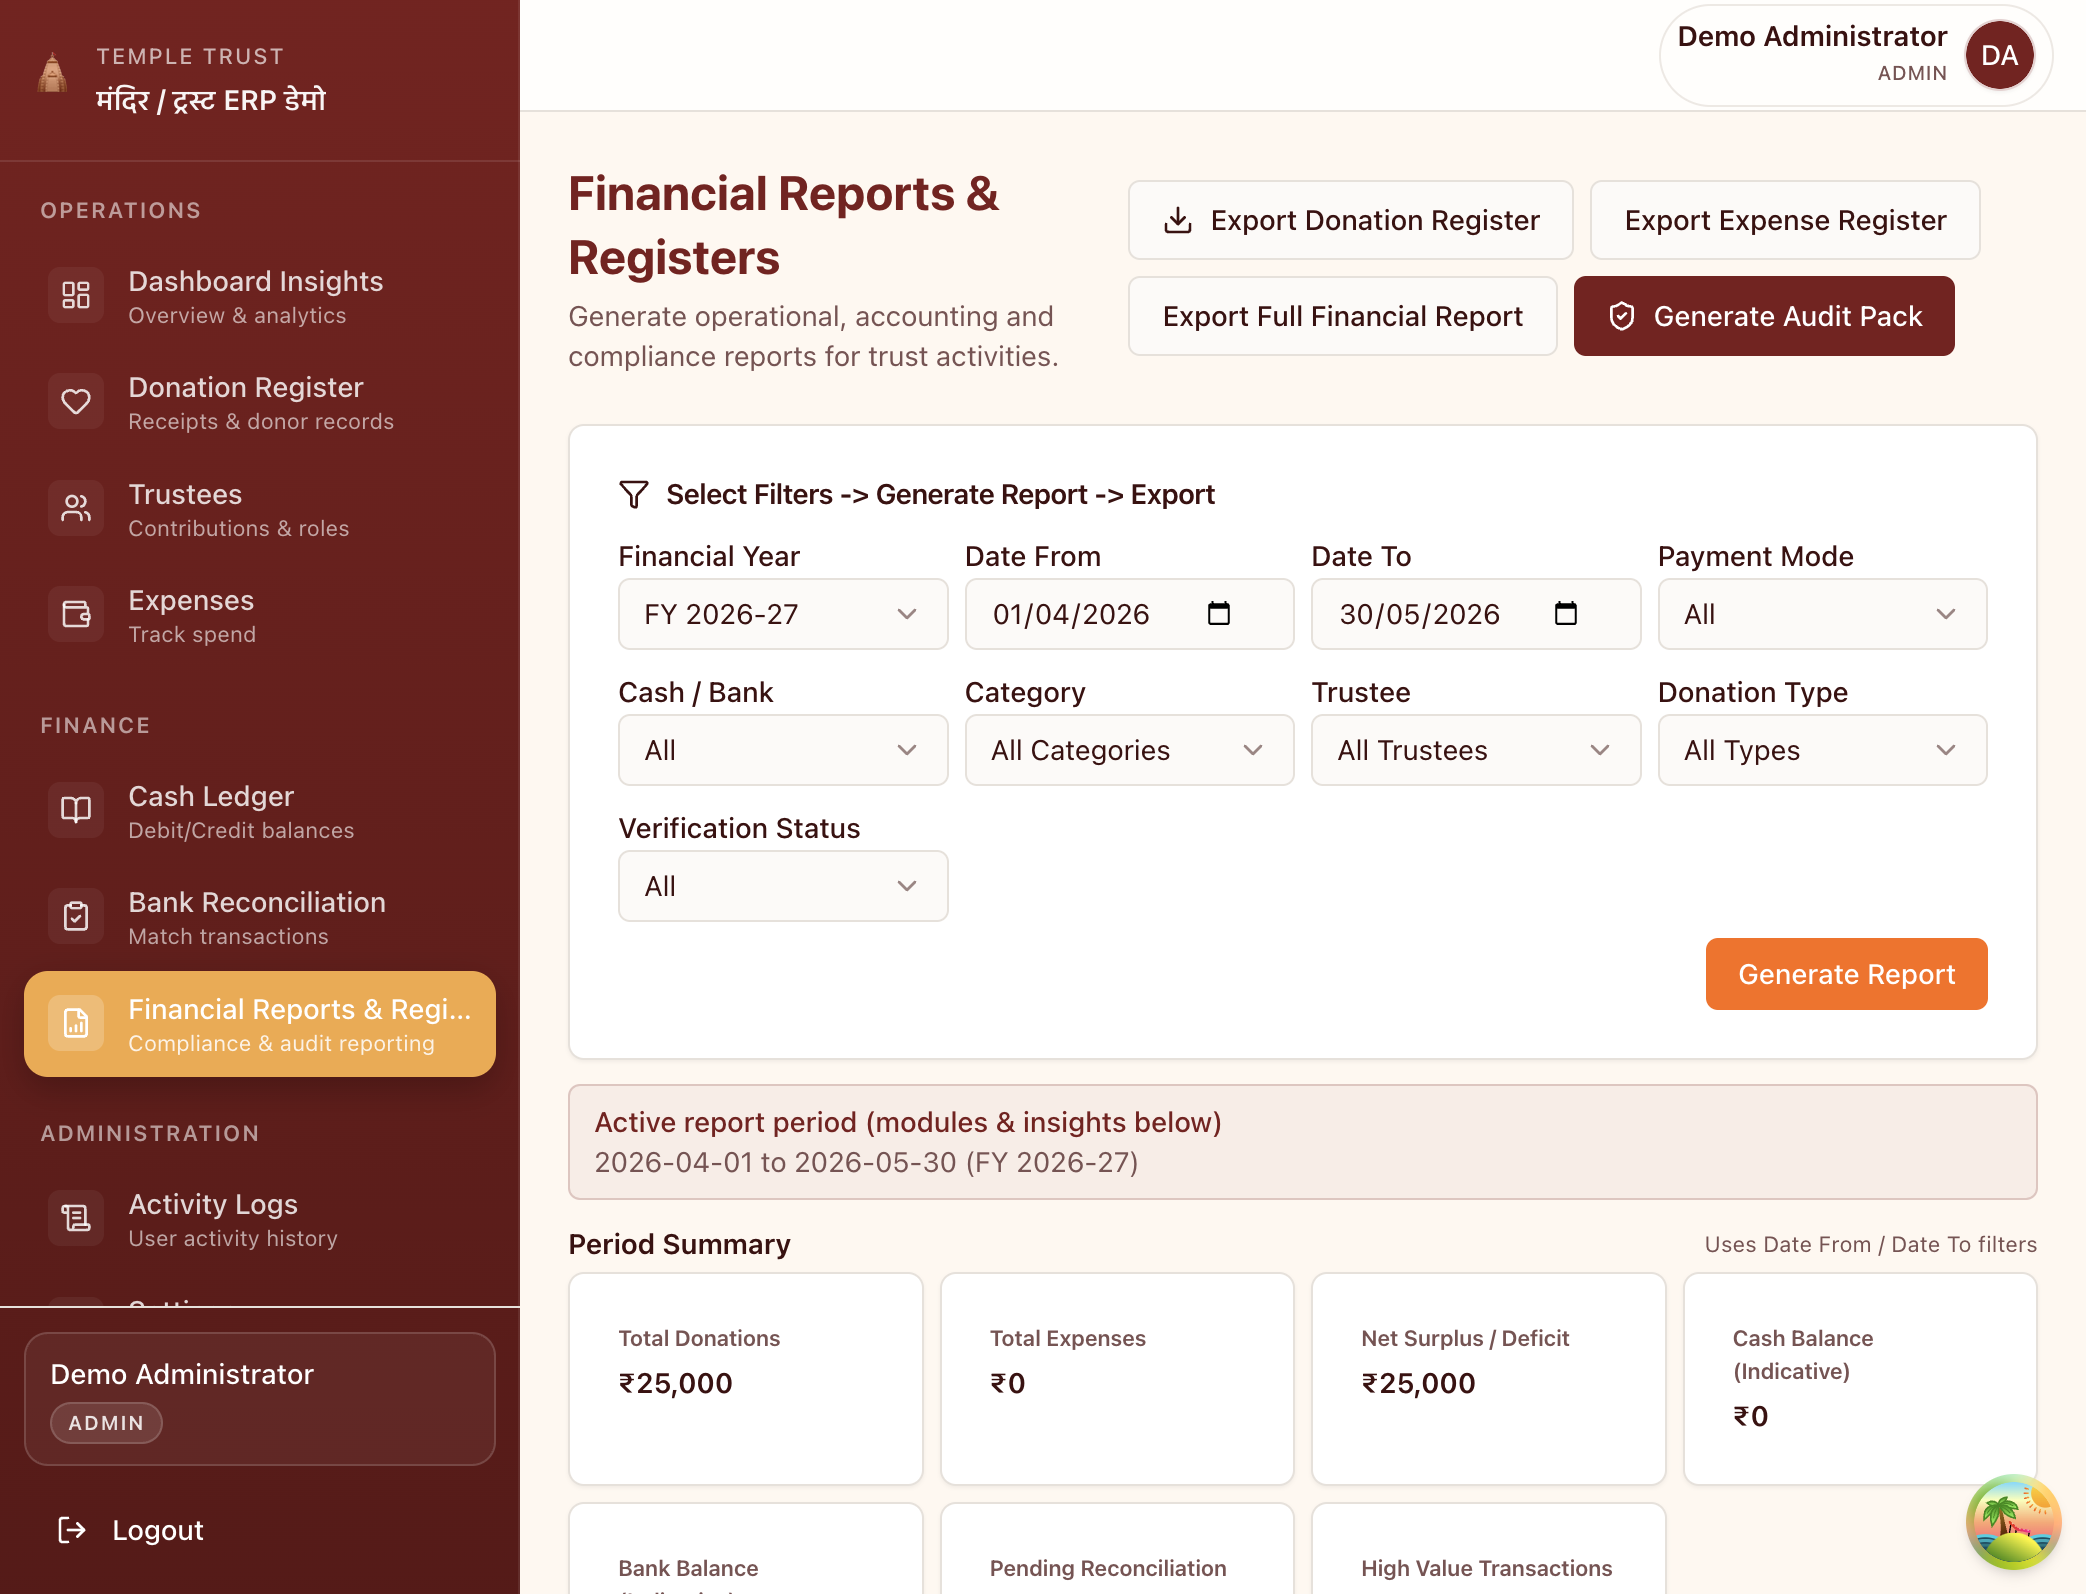The width and height of the screenshot is (2086, 1594).
Task: Open the Cash / Bank dropdown
Action: pyautogui.click(x=783, y=750)
